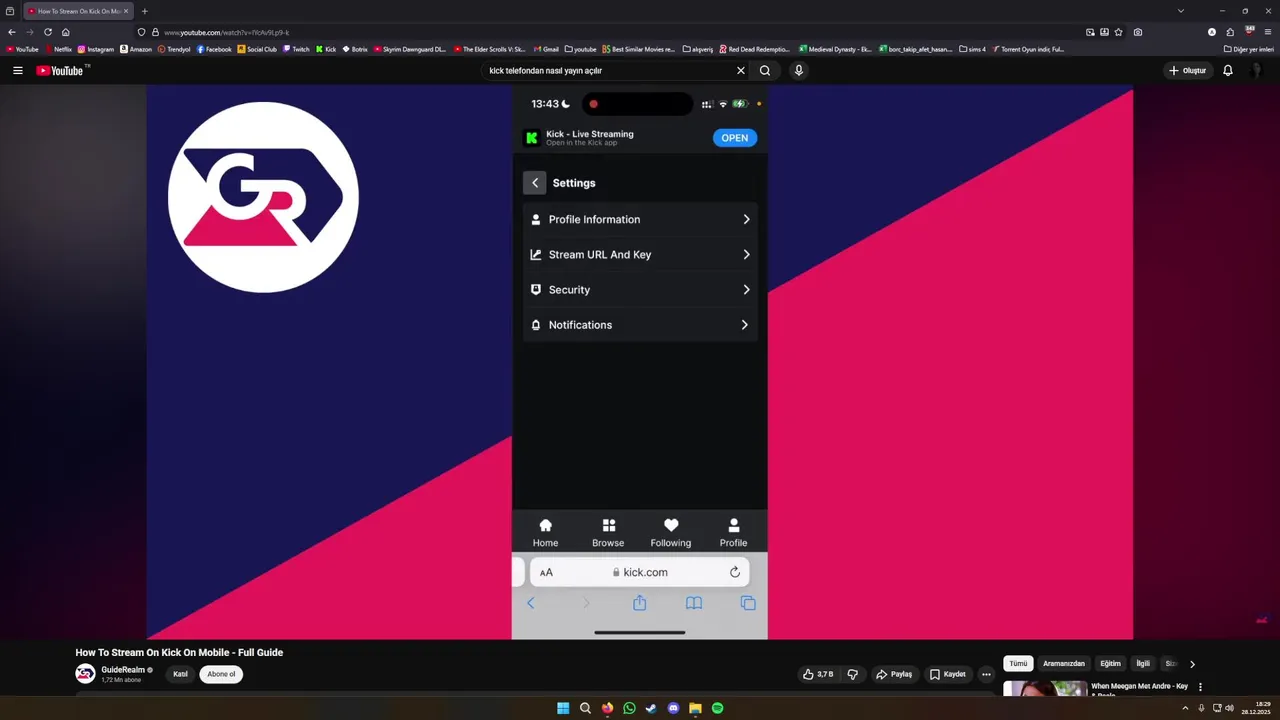Viewport: 1280px width, 720px height.
Task: Click Stream URL And Key row in video
Action: click(x=640, y=254)
